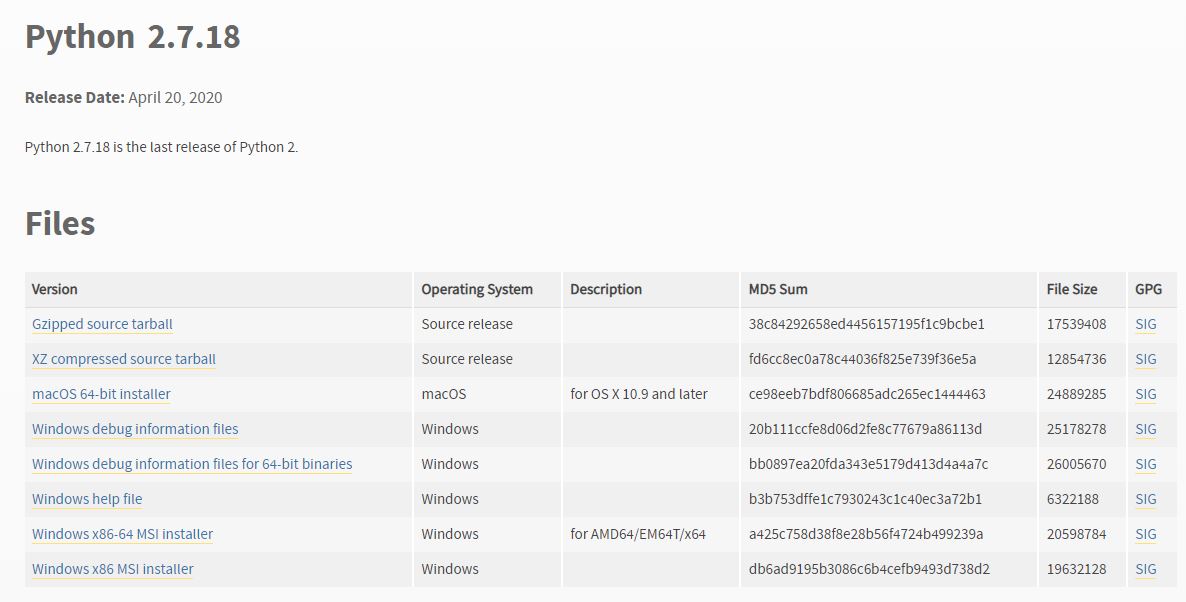1186x602 pixels.
Task: Open SIG link in the 25178278 file size row
Action: 1146,429
